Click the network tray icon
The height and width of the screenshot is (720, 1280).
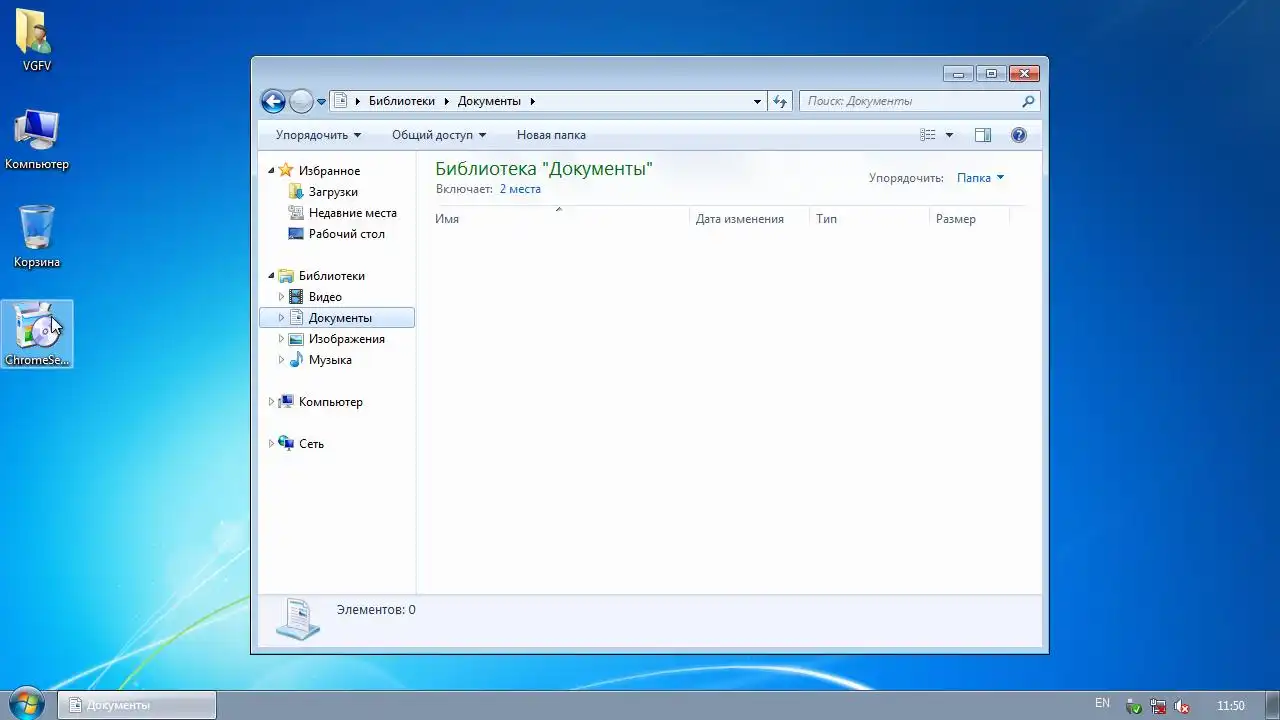1158,706
